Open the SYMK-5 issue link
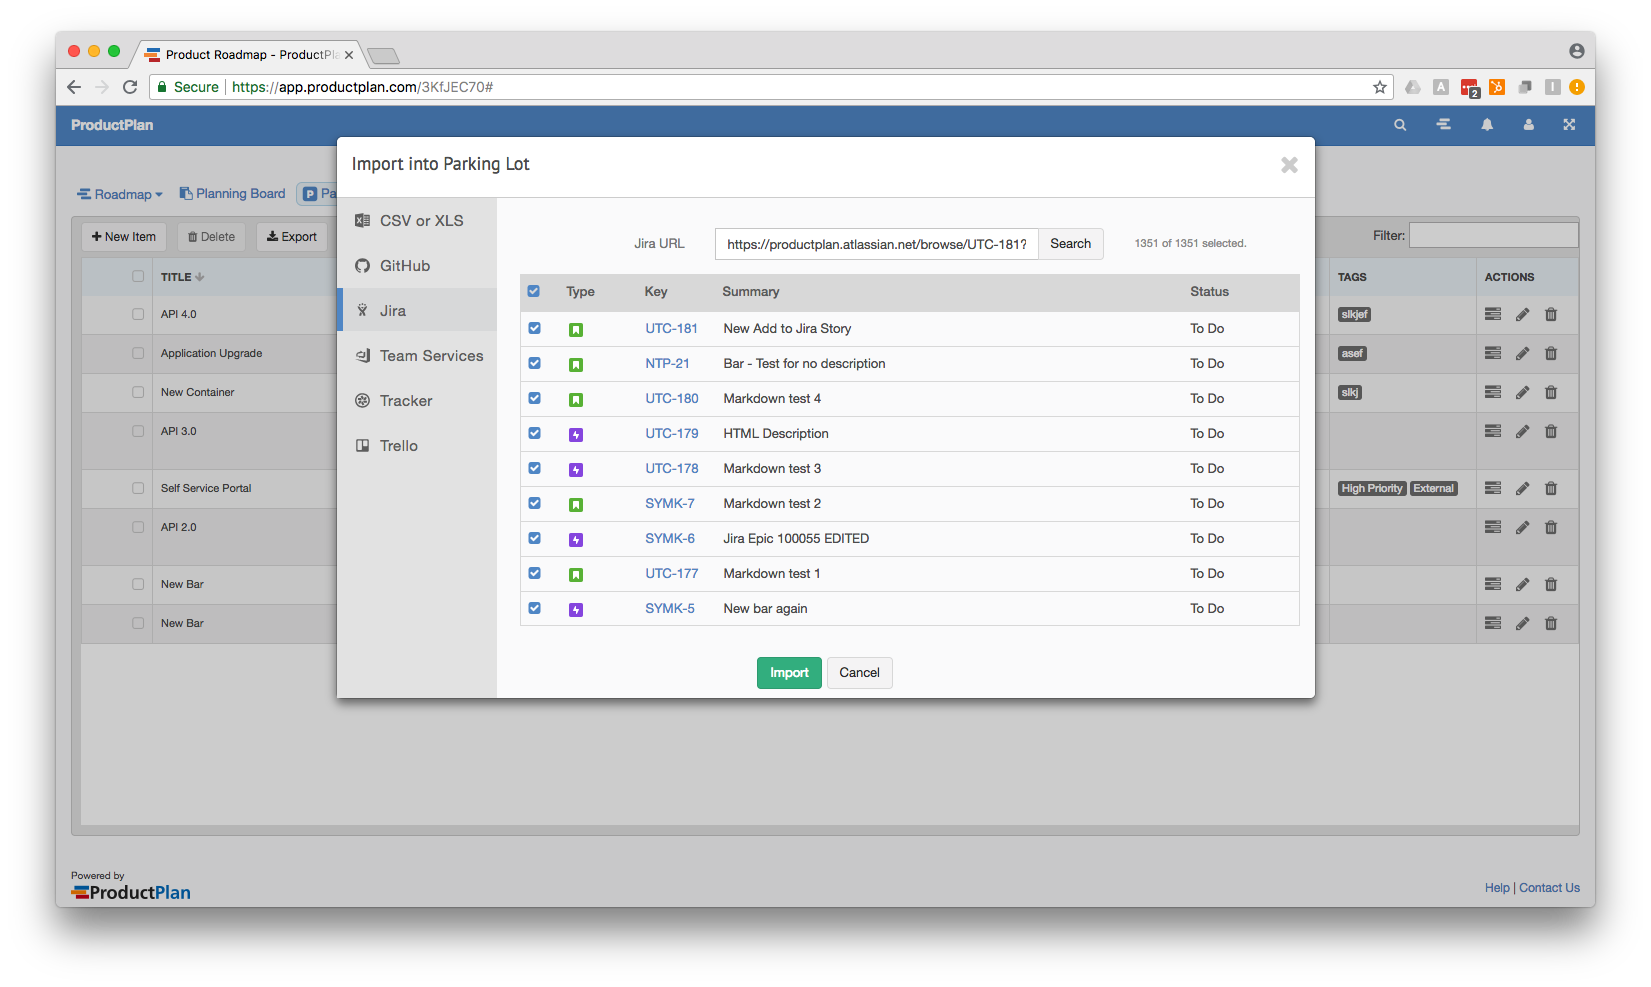This screenshot has width=1651, height=987. pos(670,609)
